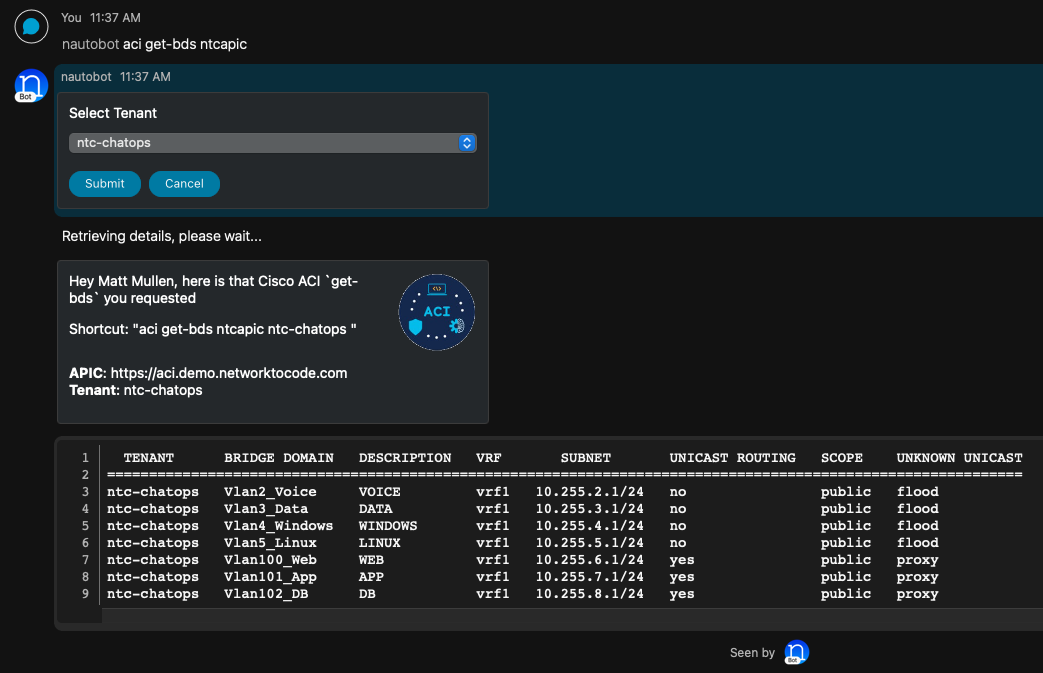Select the Vlan2_Voice row in the output
Image resolution: width=1043 pixels, height=673 pixels.
[x=270, y=492]
